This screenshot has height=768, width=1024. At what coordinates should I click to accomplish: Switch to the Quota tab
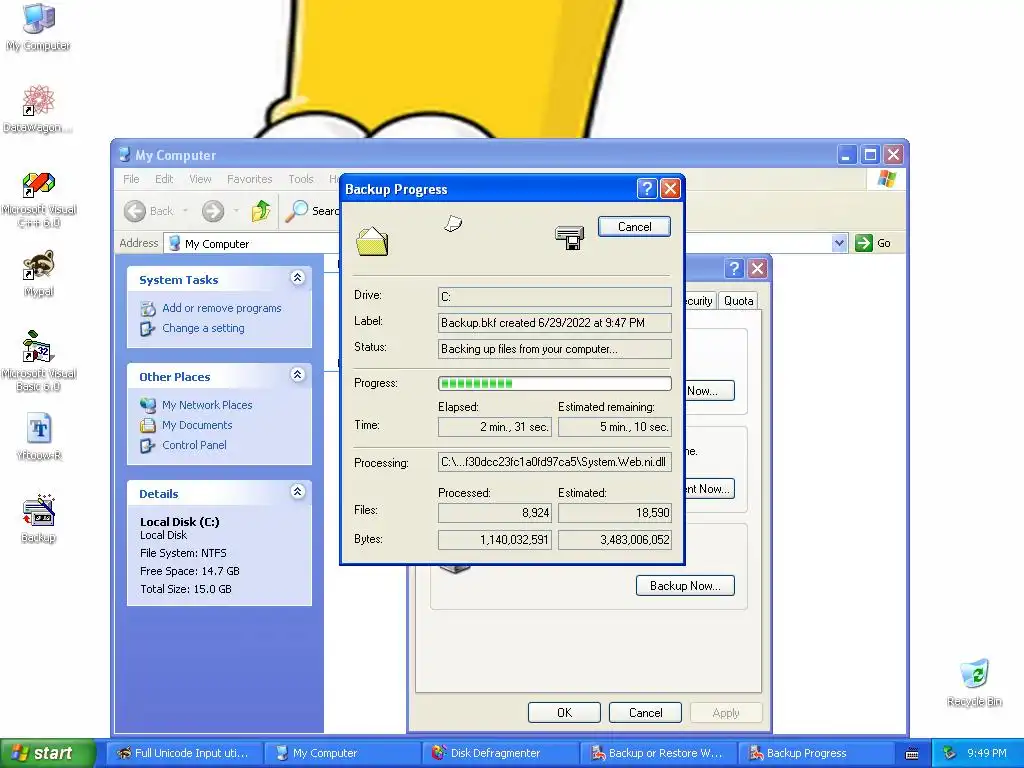pyautogui.click(x=738, y=300)
